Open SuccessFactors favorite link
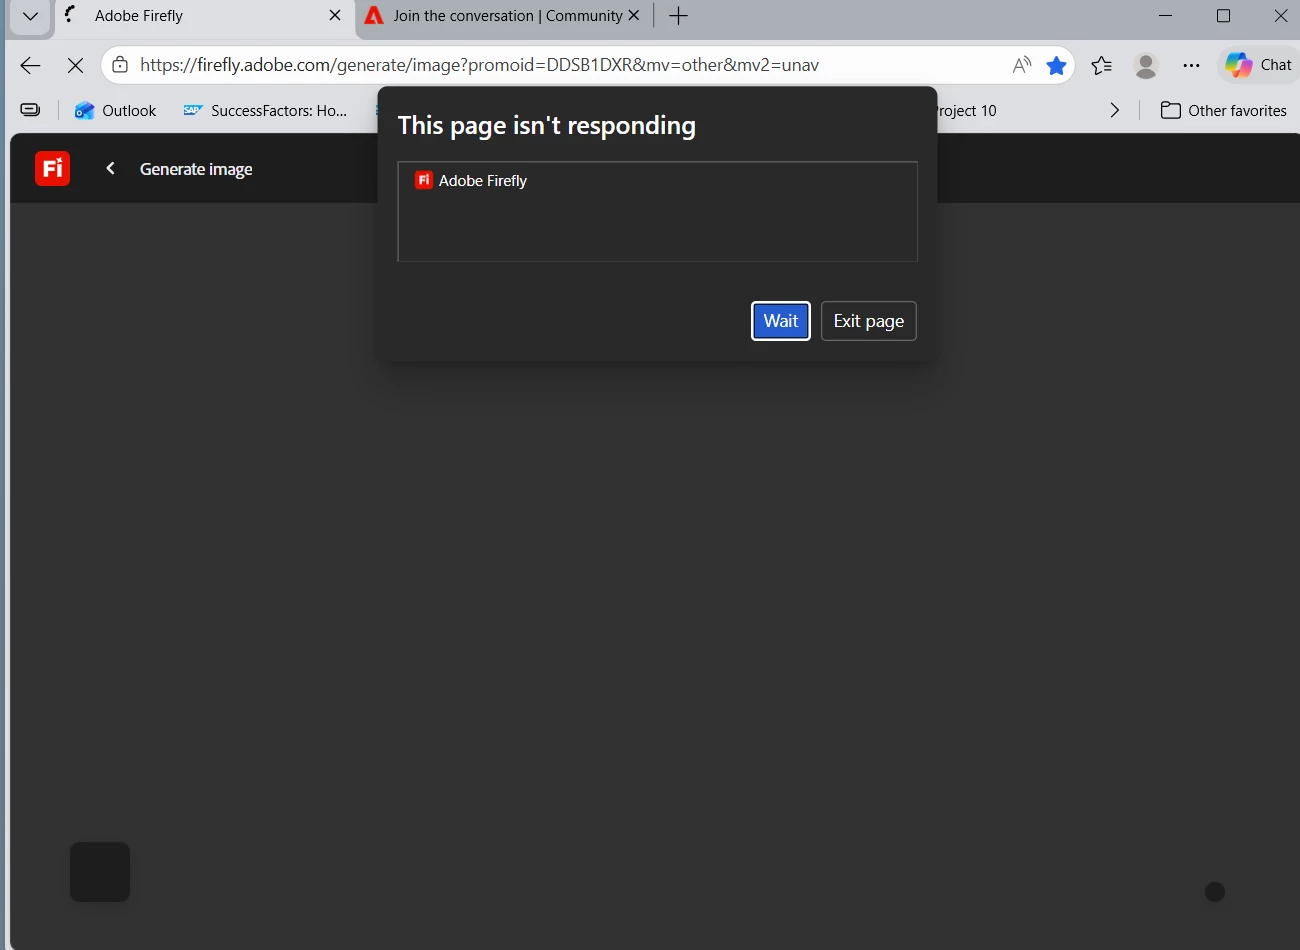The image size is (1300, 950). 265,110
